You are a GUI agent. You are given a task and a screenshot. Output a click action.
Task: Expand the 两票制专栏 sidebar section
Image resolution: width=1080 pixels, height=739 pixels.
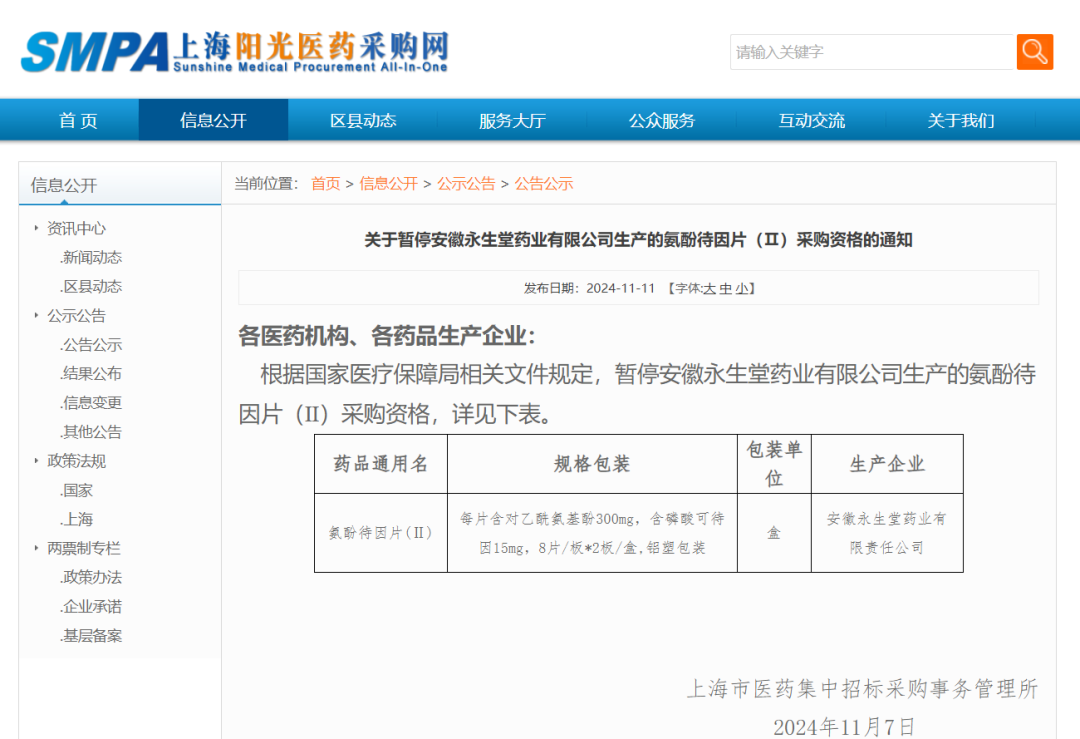[x=84, y=548]
